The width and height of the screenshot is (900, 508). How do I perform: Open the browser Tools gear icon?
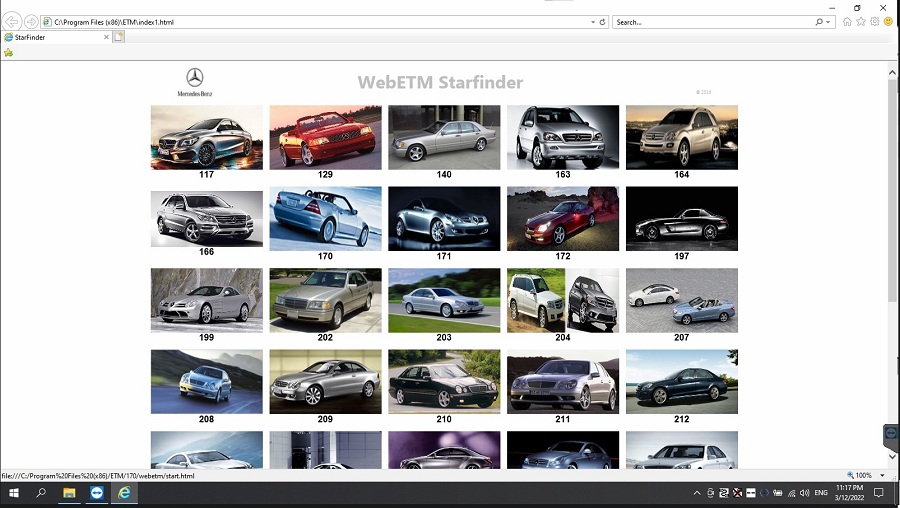(875, 22)
